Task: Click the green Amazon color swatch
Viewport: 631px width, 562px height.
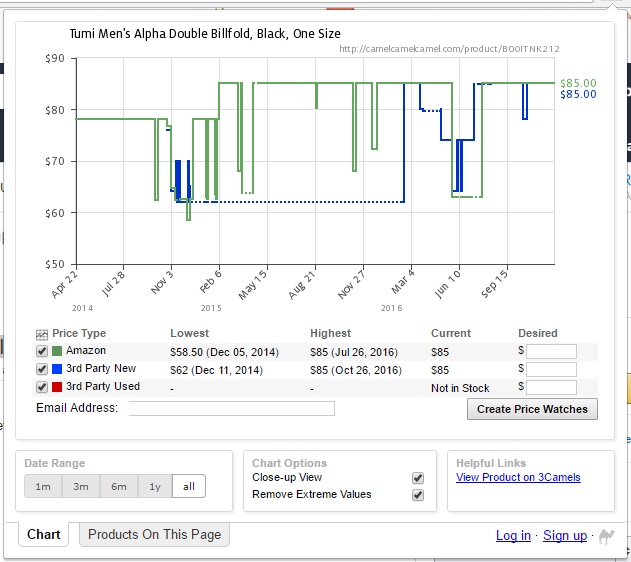Action: (x=58, y=351)
